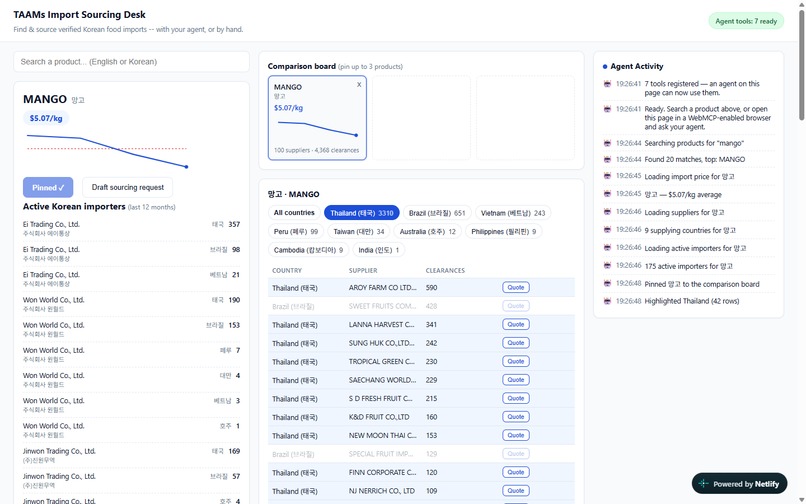
Task: Request quote from SAECHANG WORLD supplier
Action: pyautogui.click(x=516, y=380)
